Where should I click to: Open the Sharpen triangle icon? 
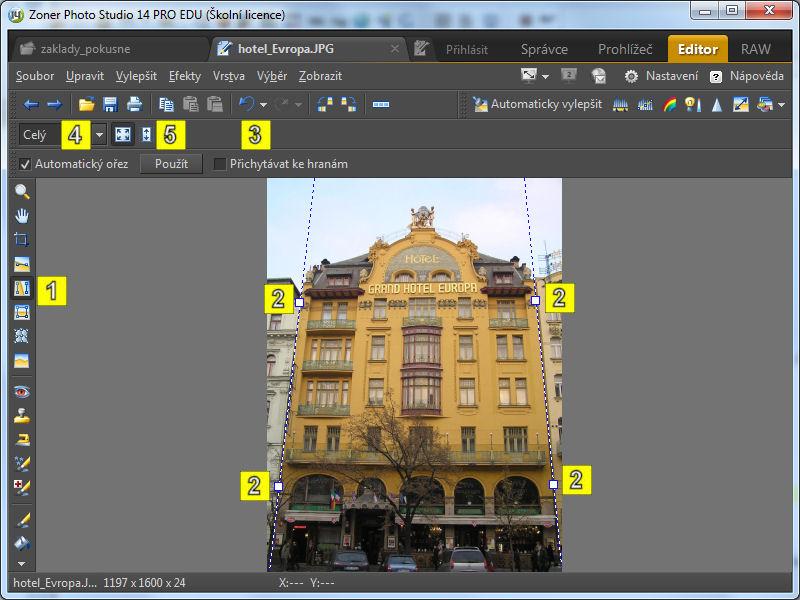tap(717, 105)
